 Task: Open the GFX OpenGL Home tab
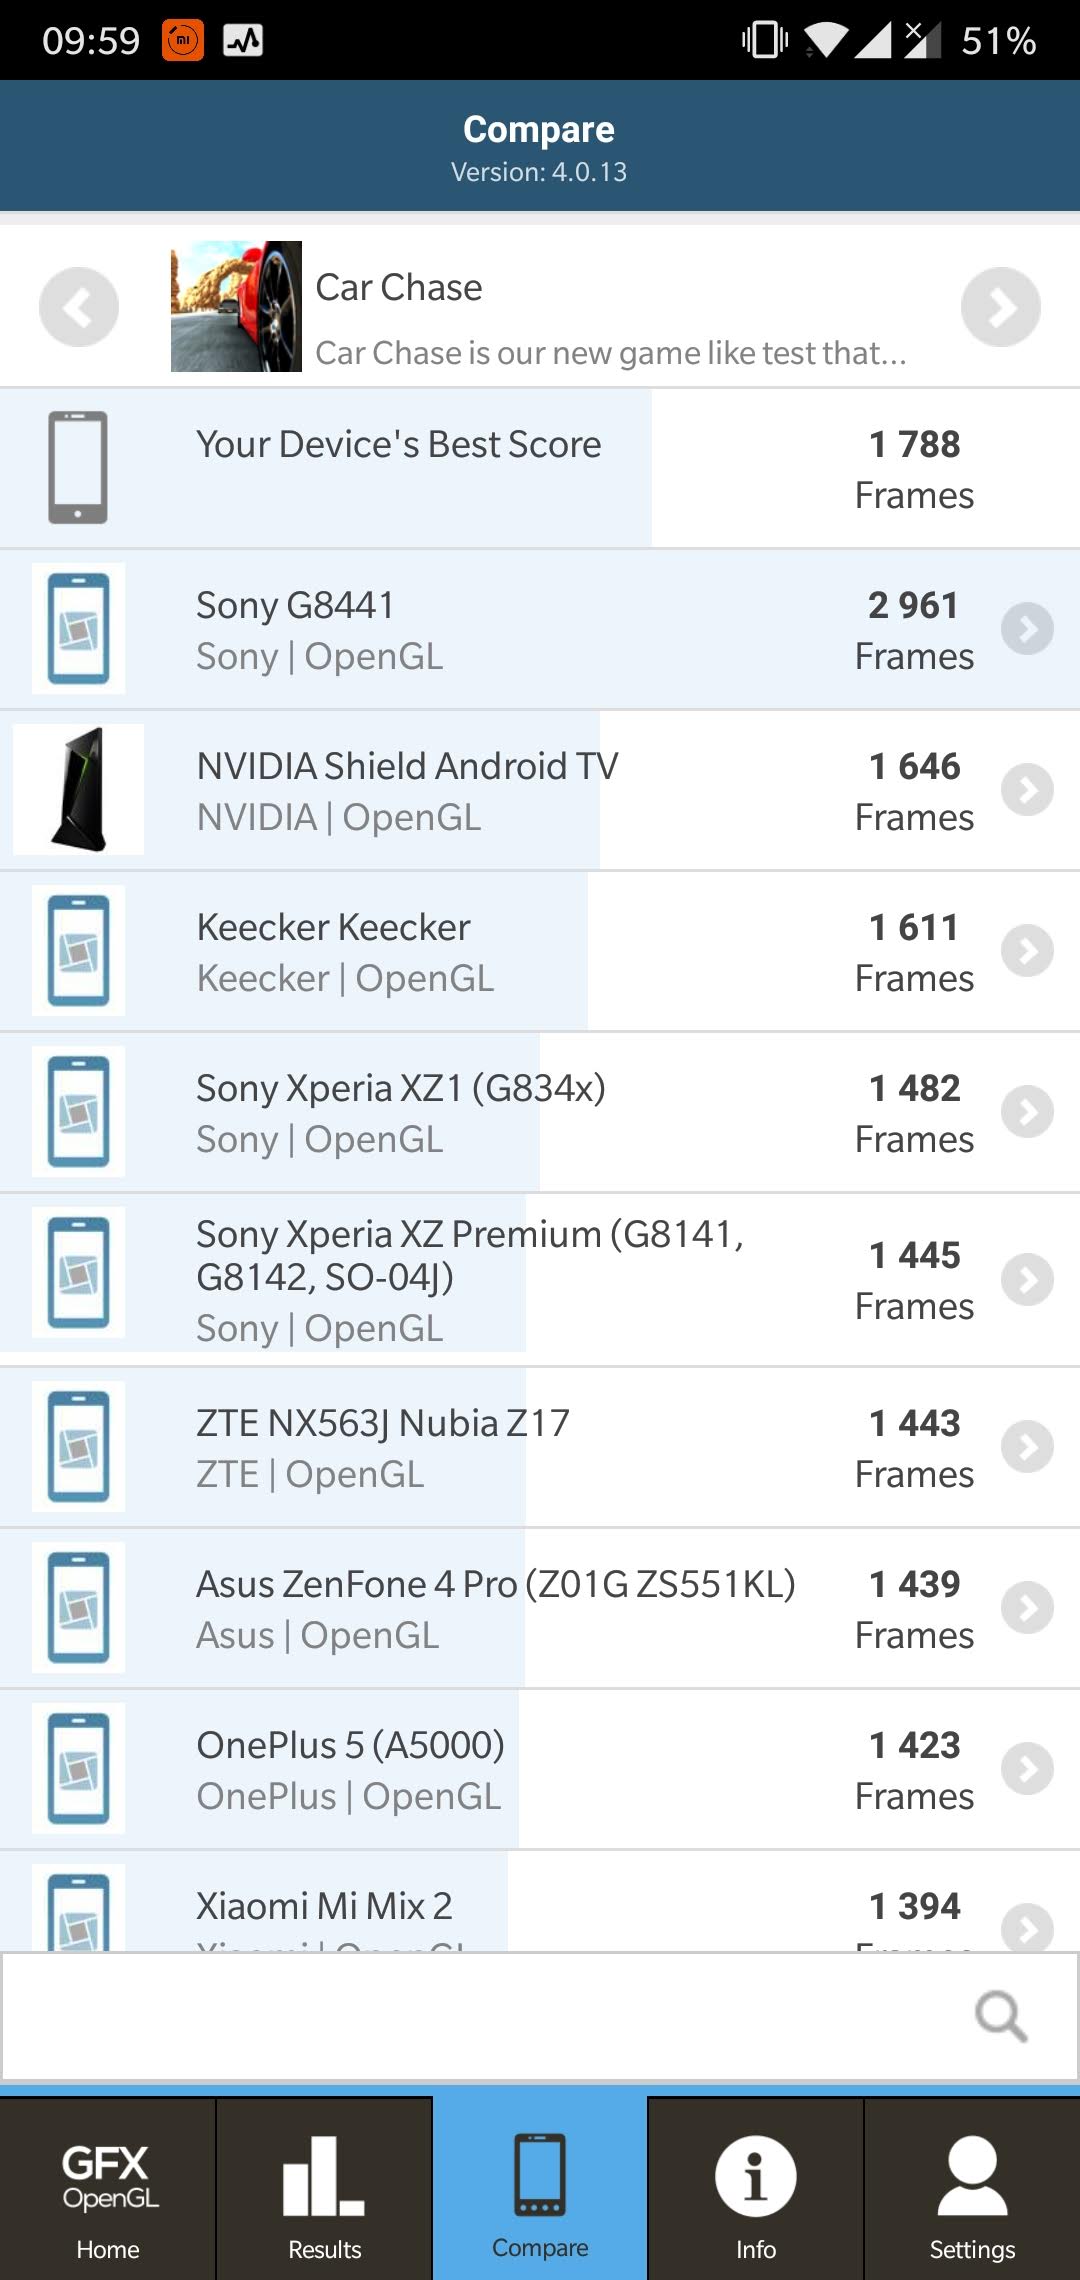(108, 2190)
